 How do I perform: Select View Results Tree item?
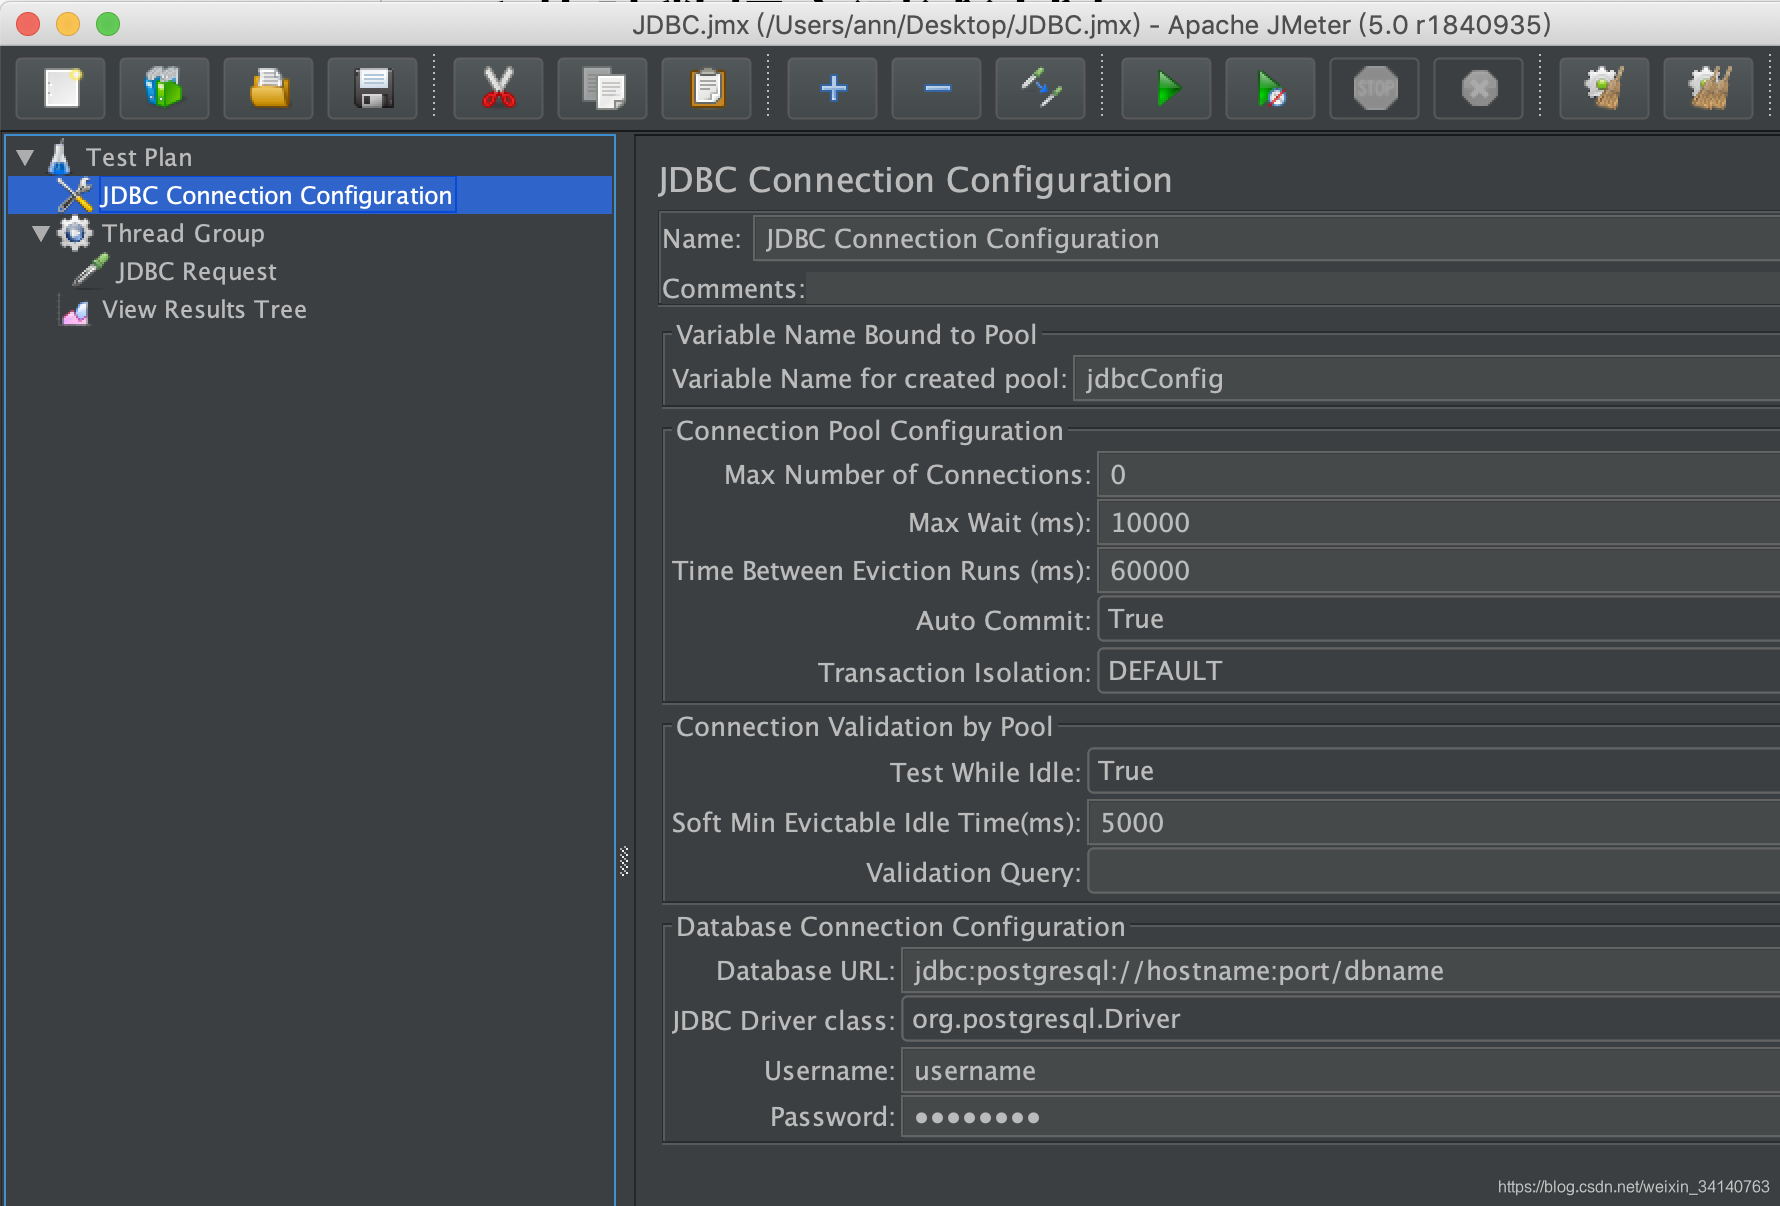point(204,310)
